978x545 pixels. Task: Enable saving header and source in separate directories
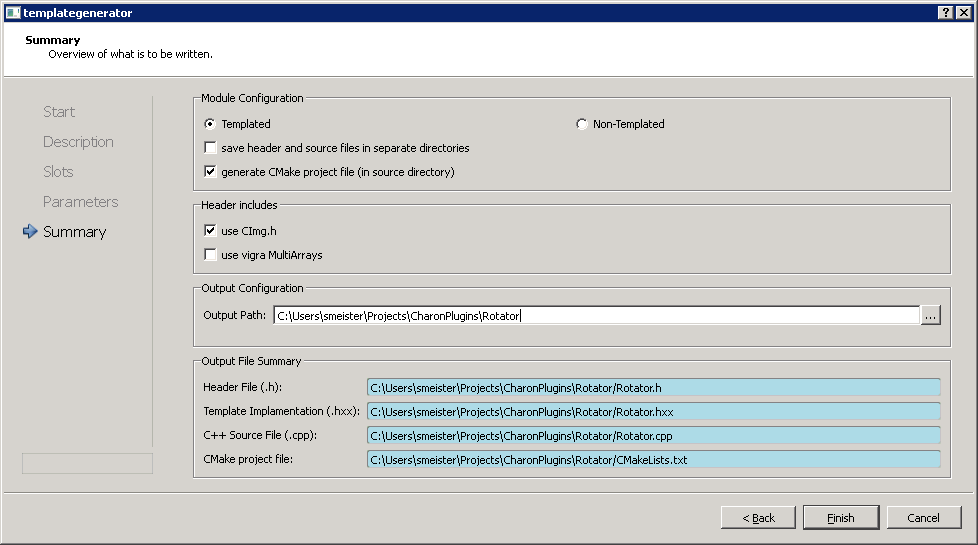(x=210, y=148)
